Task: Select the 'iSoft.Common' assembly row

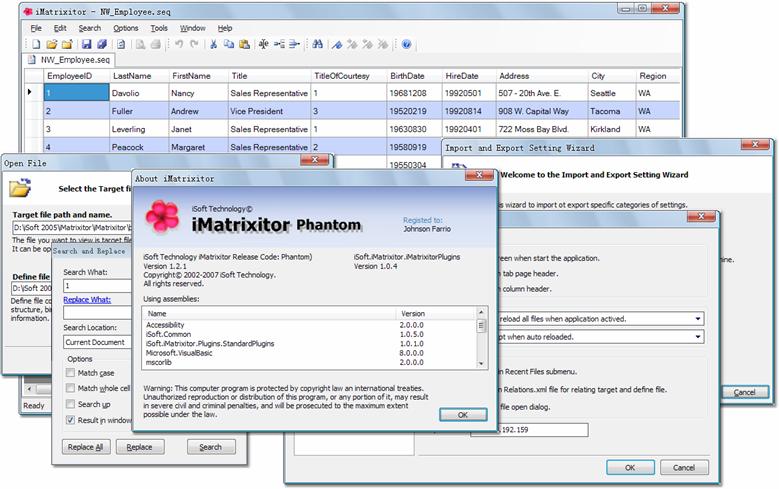Action: (309, 334)
